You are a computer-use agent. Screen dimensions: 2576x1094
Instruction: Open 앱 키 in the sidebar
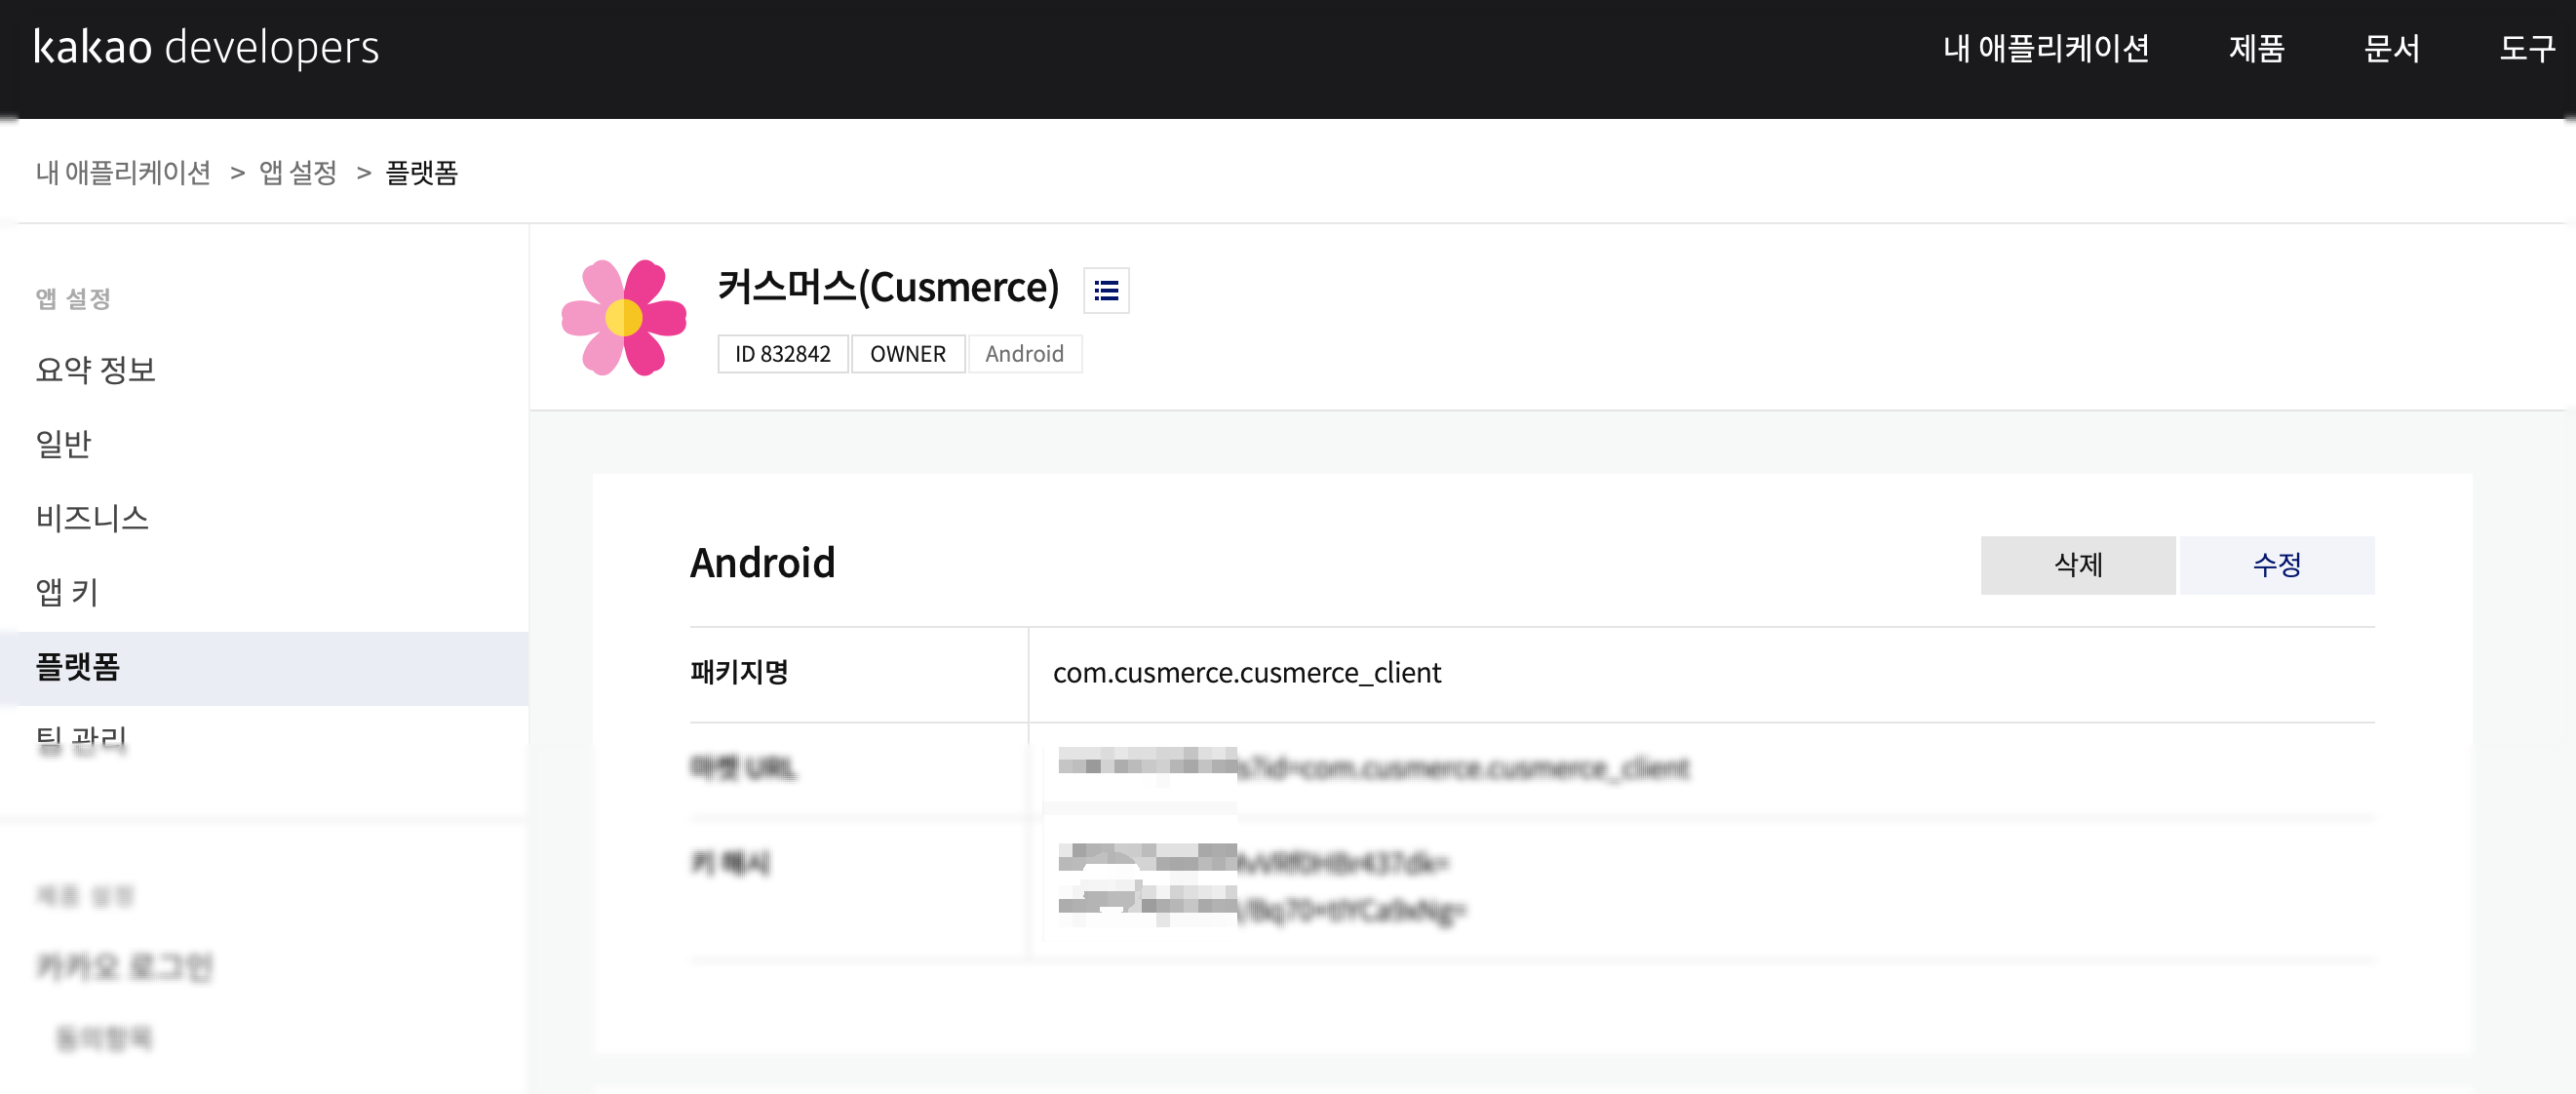click(67, 591)
